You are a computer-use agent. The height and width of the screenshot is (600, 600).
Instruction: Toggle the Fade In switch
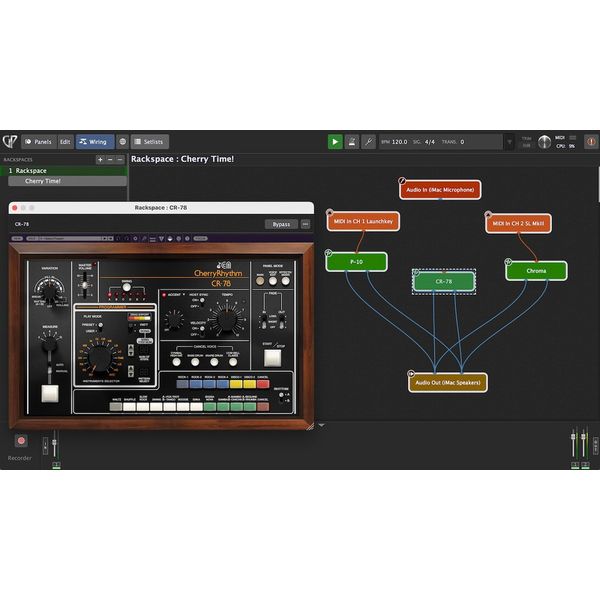tap(264, 321)
